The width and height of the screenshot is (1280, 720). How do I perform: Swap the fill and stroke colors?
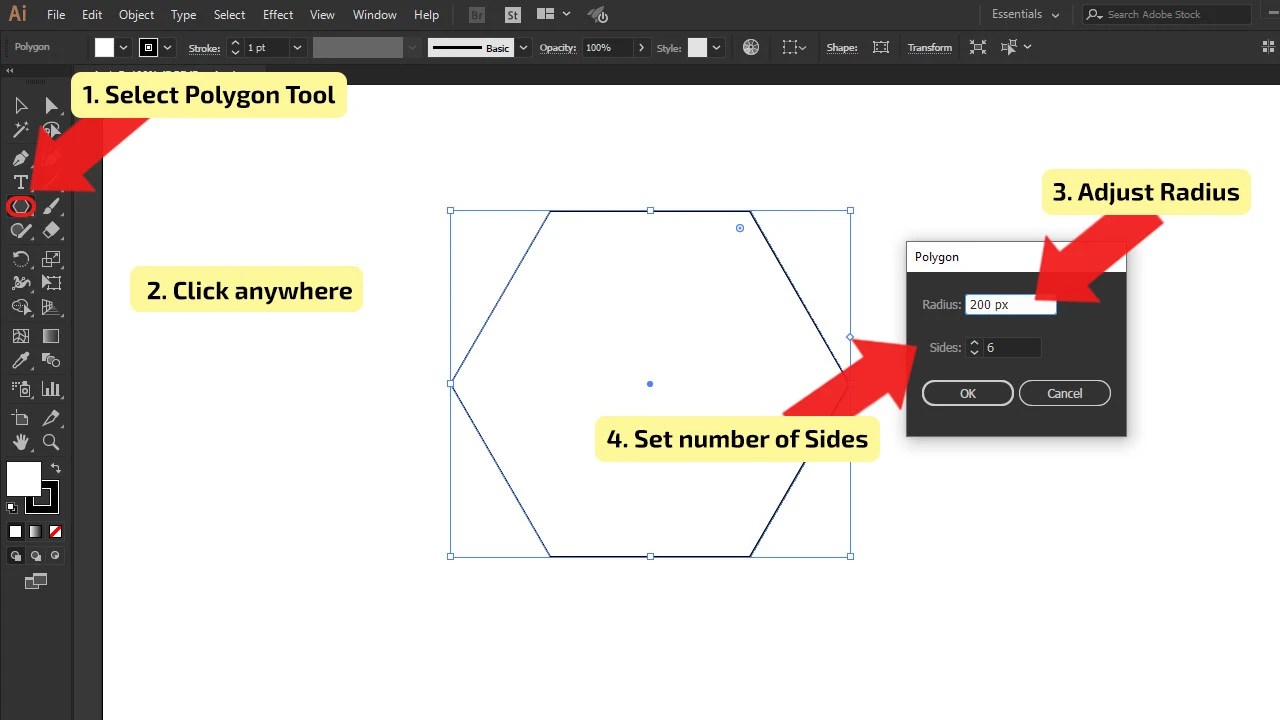point(56,468)
